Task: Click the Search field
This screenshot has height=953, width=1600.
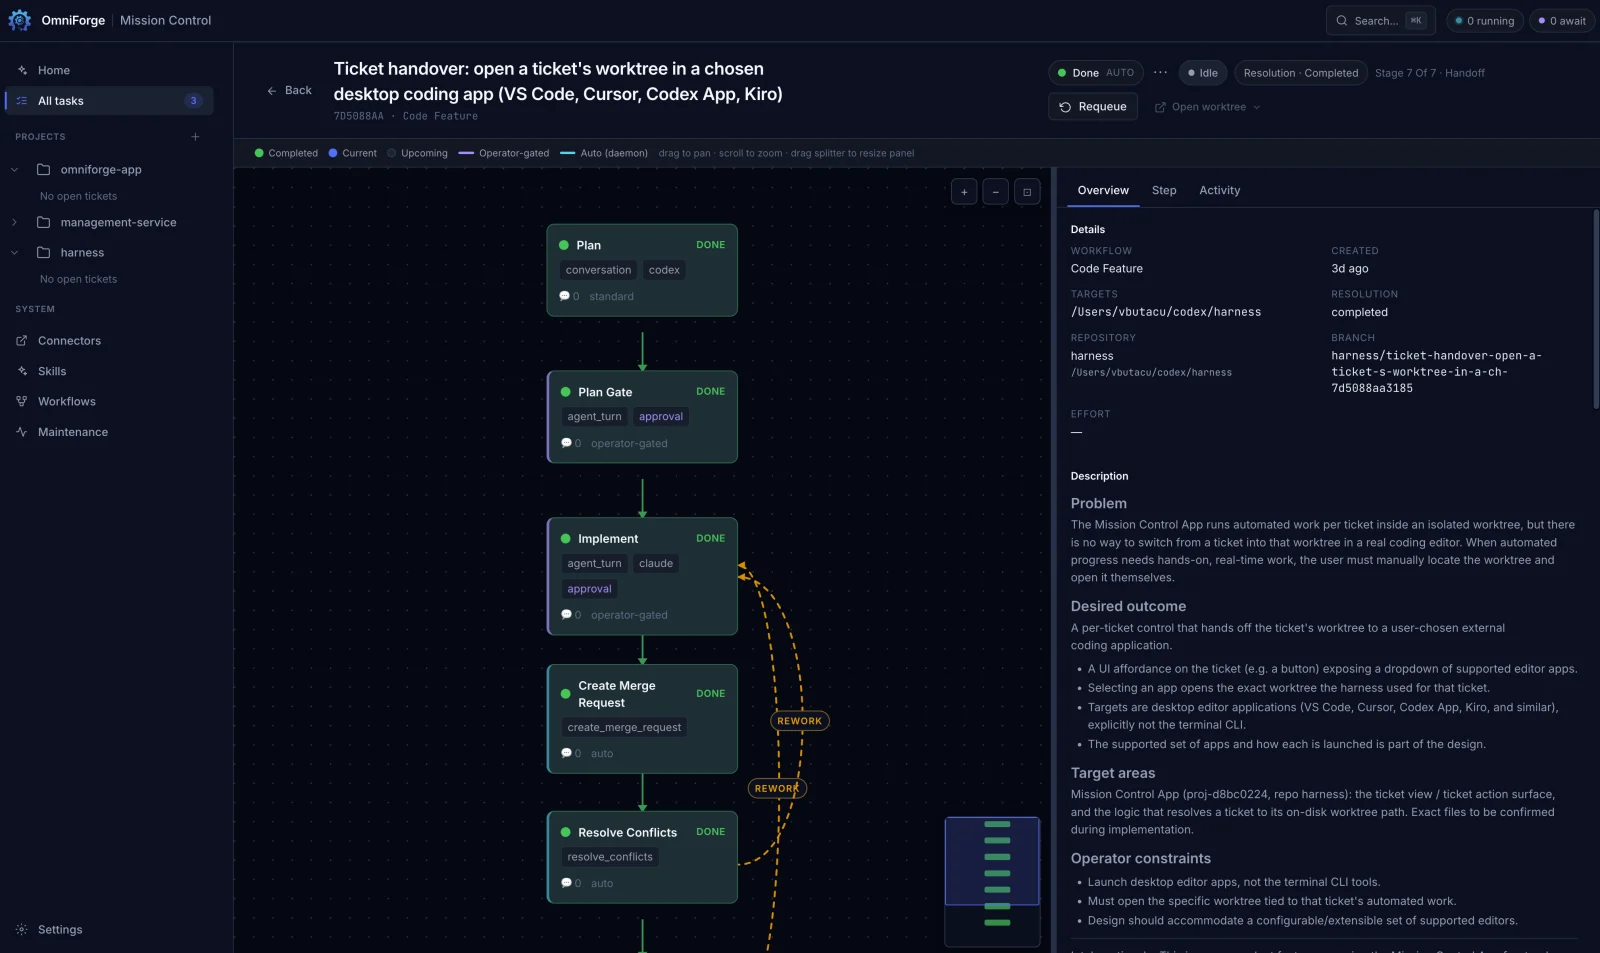Action: click(x=1380, y=20)
